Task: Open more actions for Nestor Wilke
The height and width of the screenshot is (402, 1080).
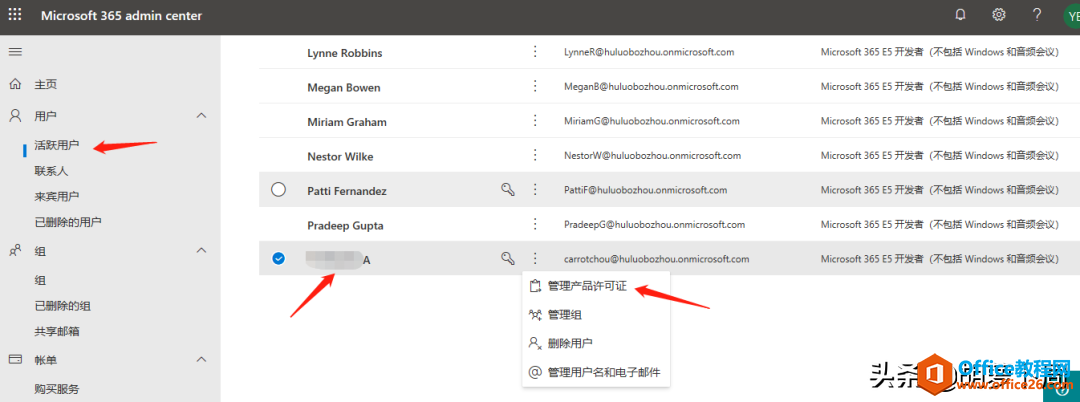Action: pos(535,155)
